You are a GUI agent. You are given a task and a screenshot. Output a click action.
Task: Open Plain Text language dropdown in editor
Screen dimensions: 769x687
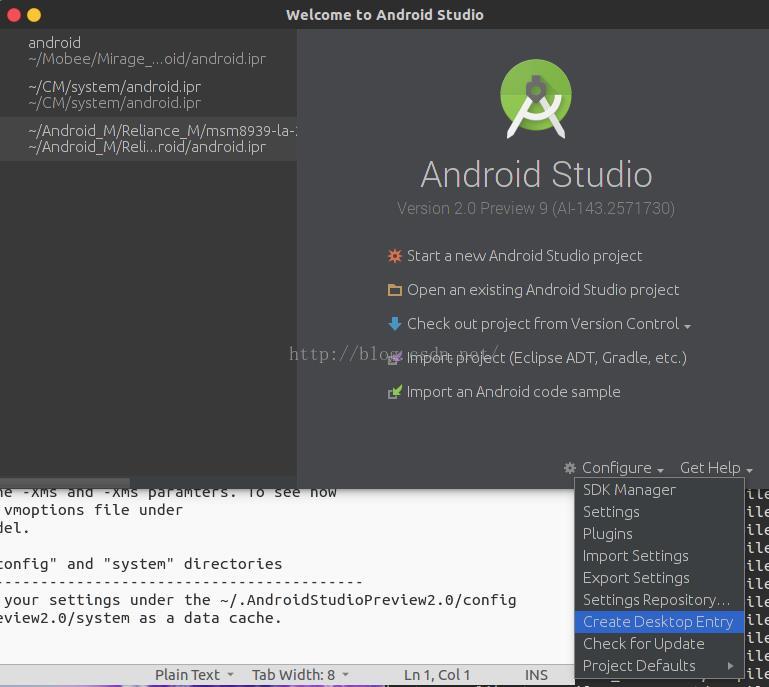[194, 675]
